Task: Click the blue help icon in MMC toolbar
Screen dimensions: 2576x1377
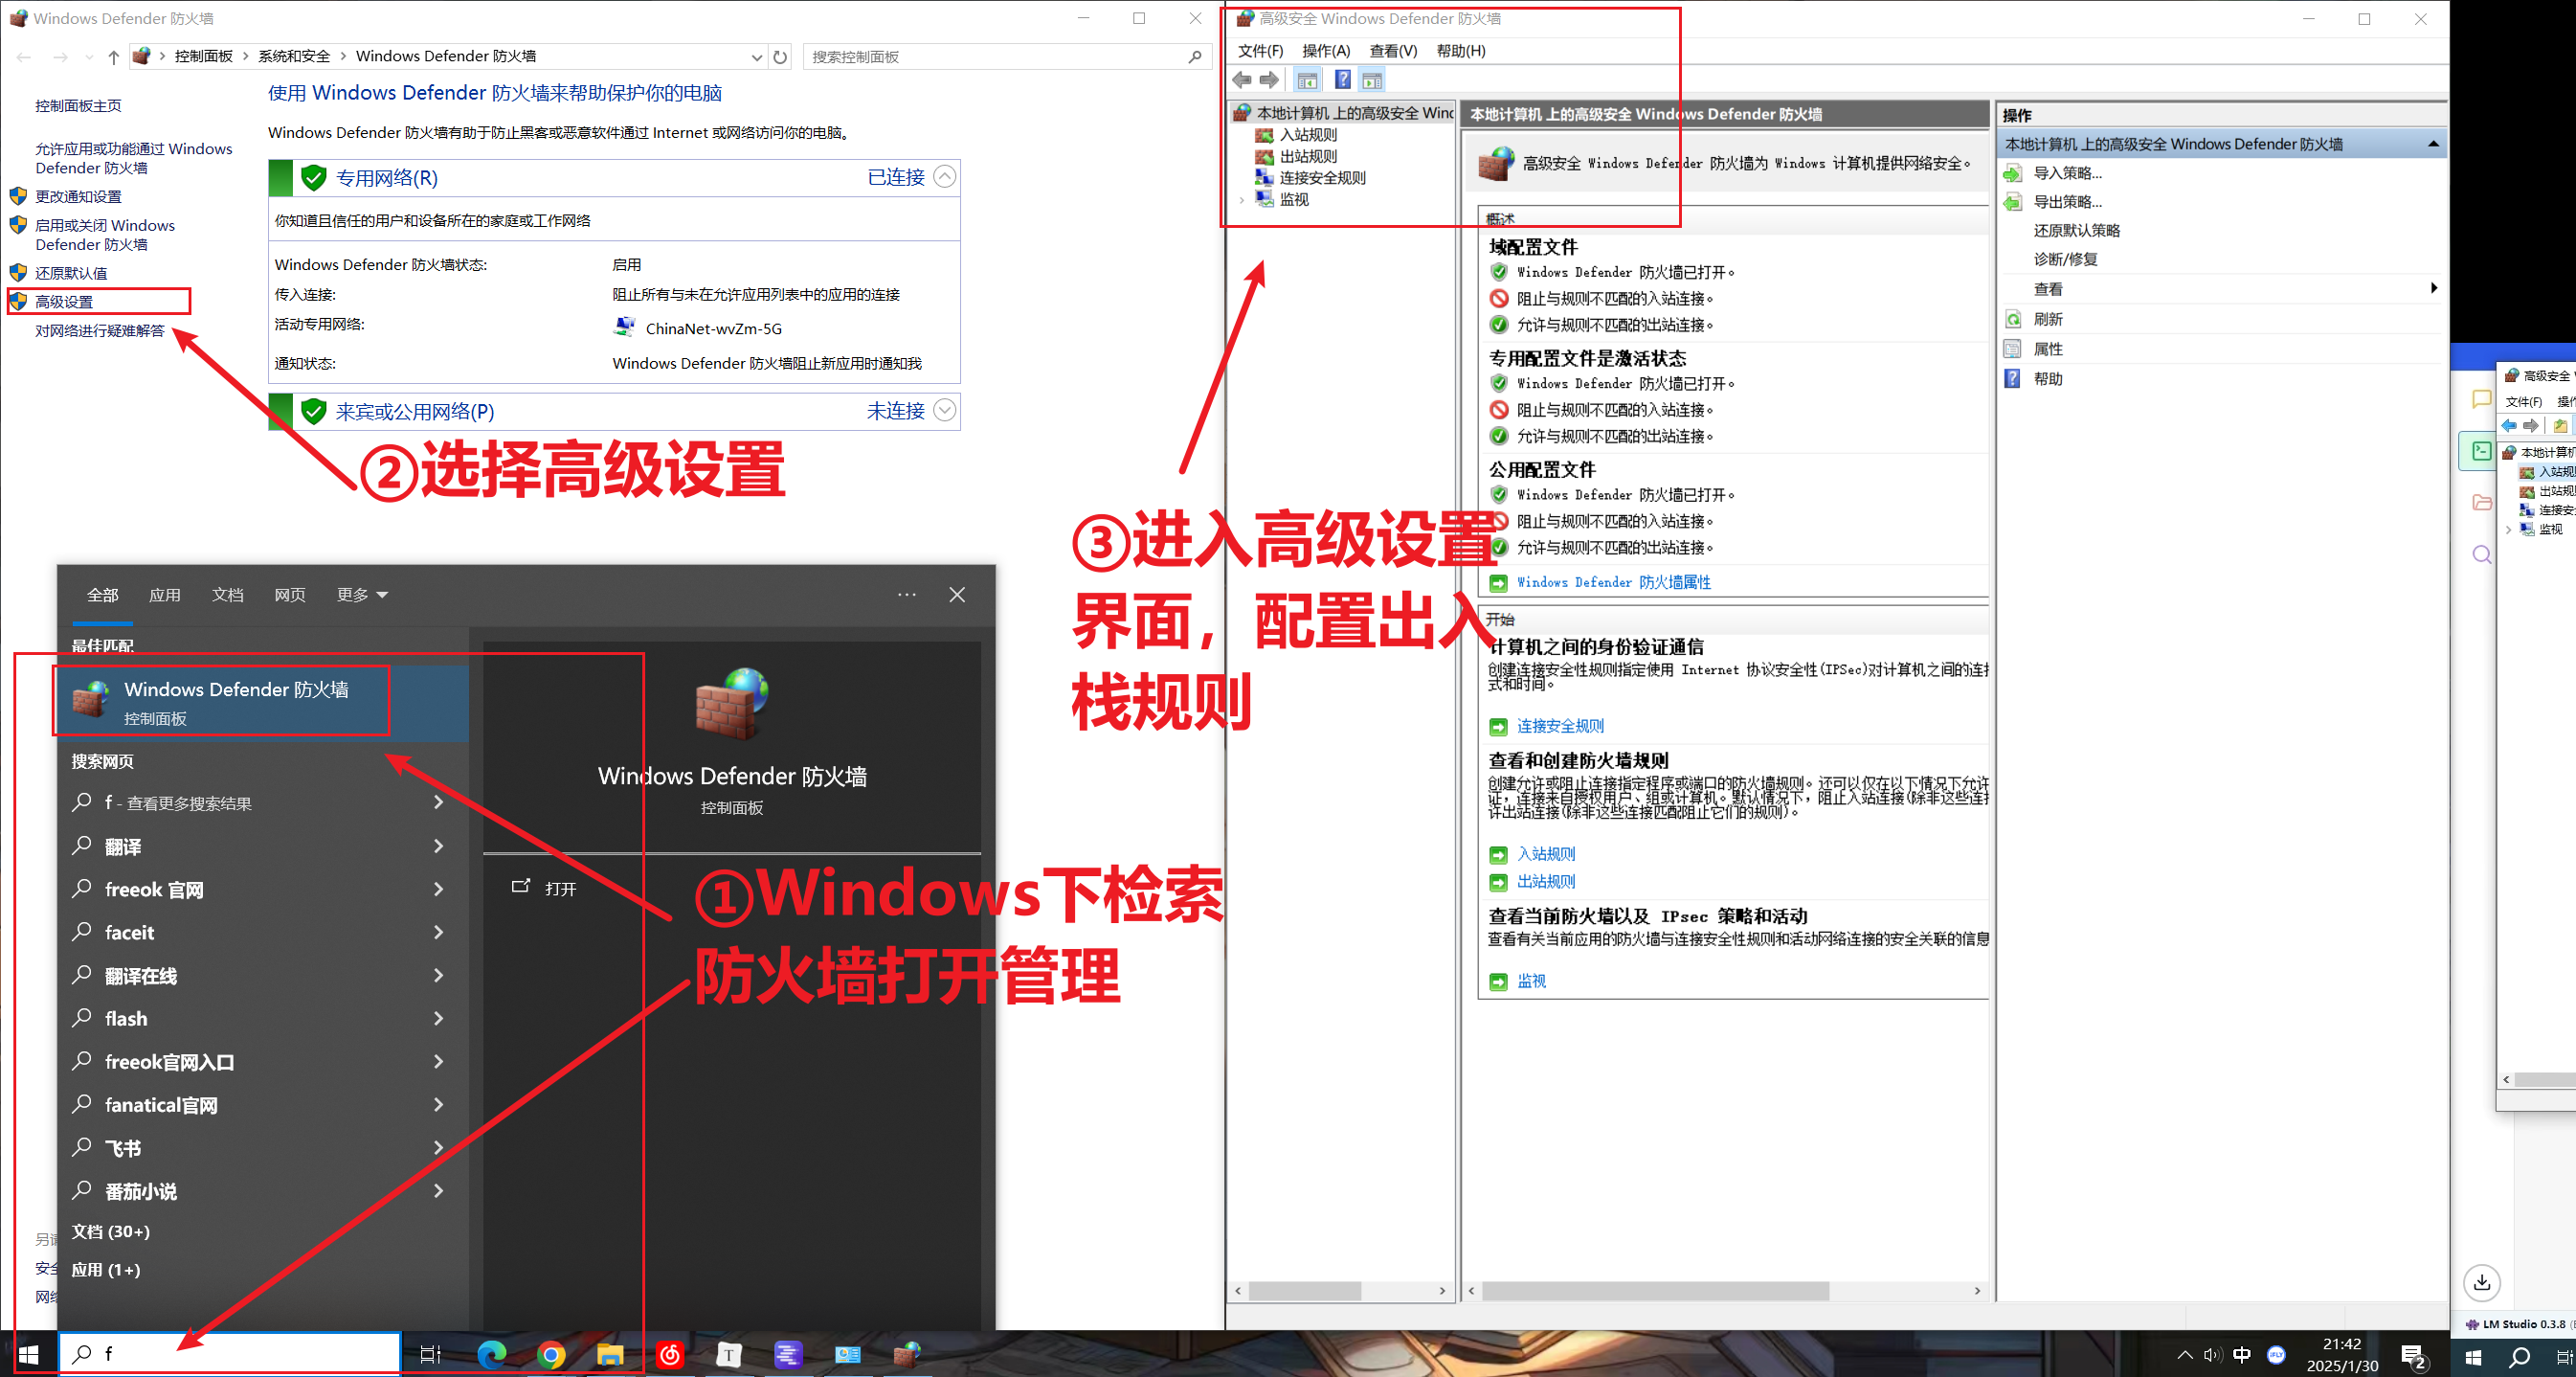Action: (1343, 80)
